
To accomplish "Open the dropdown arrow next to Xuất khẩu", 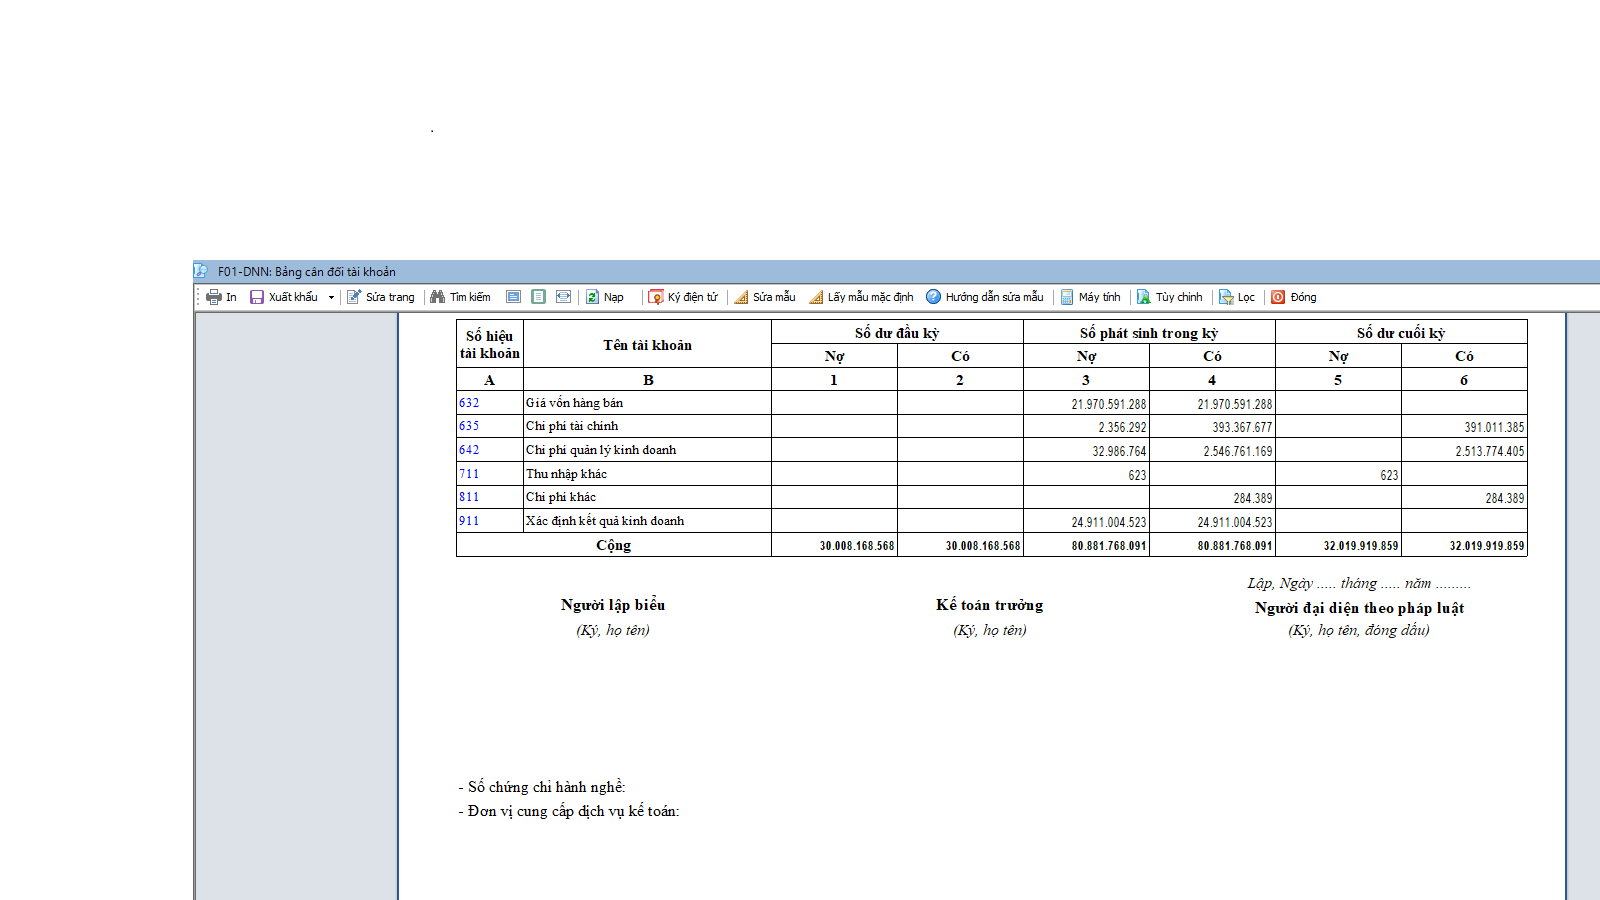I will [331, 297].
